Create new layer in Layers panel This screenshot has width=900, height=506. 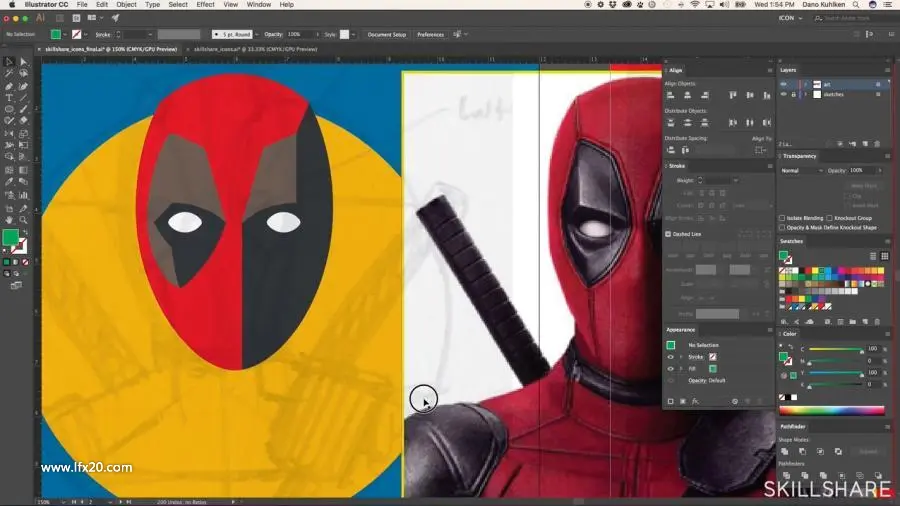[865, 144]
